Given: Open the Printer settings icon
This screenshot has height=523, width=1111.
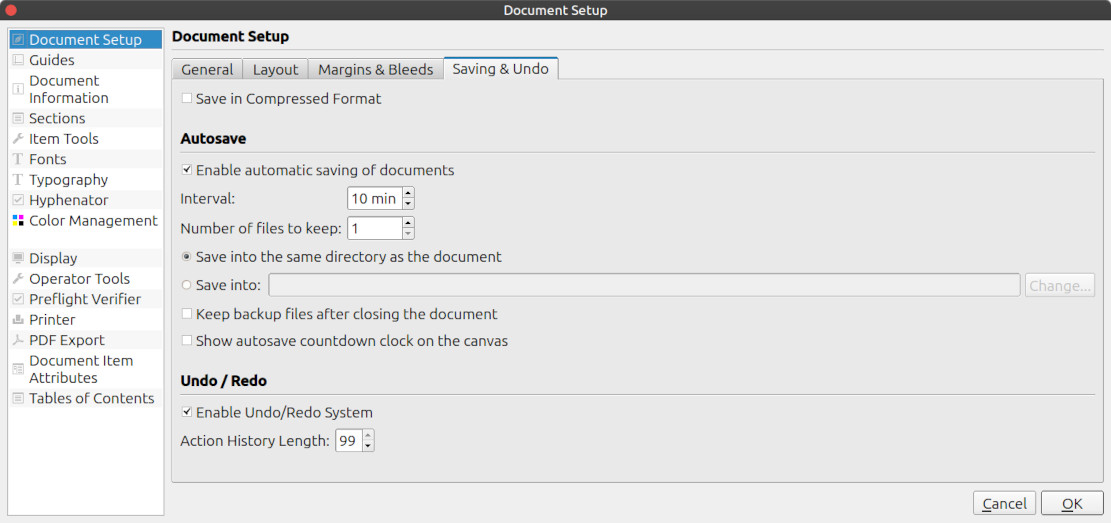Looking at the screenshot, I should (x=18, y=320).
